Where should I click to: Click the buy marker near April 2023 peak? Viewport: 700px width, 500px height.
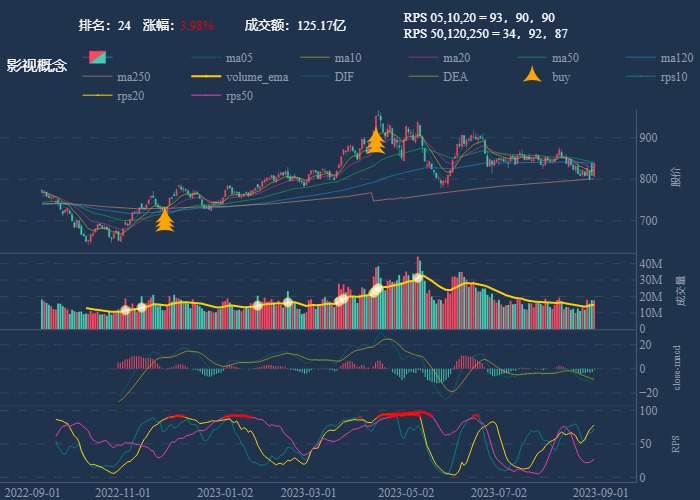pos(376,141)
